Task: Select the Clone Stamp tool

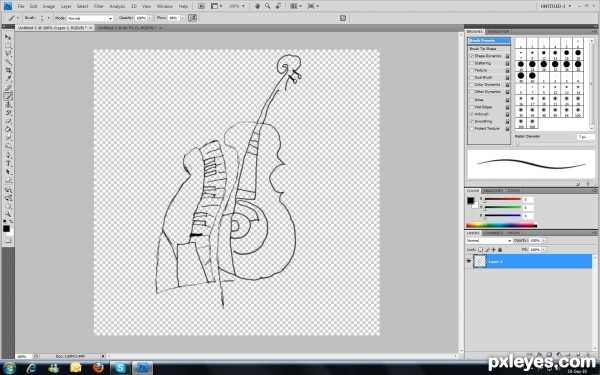Action: [8, 104]
